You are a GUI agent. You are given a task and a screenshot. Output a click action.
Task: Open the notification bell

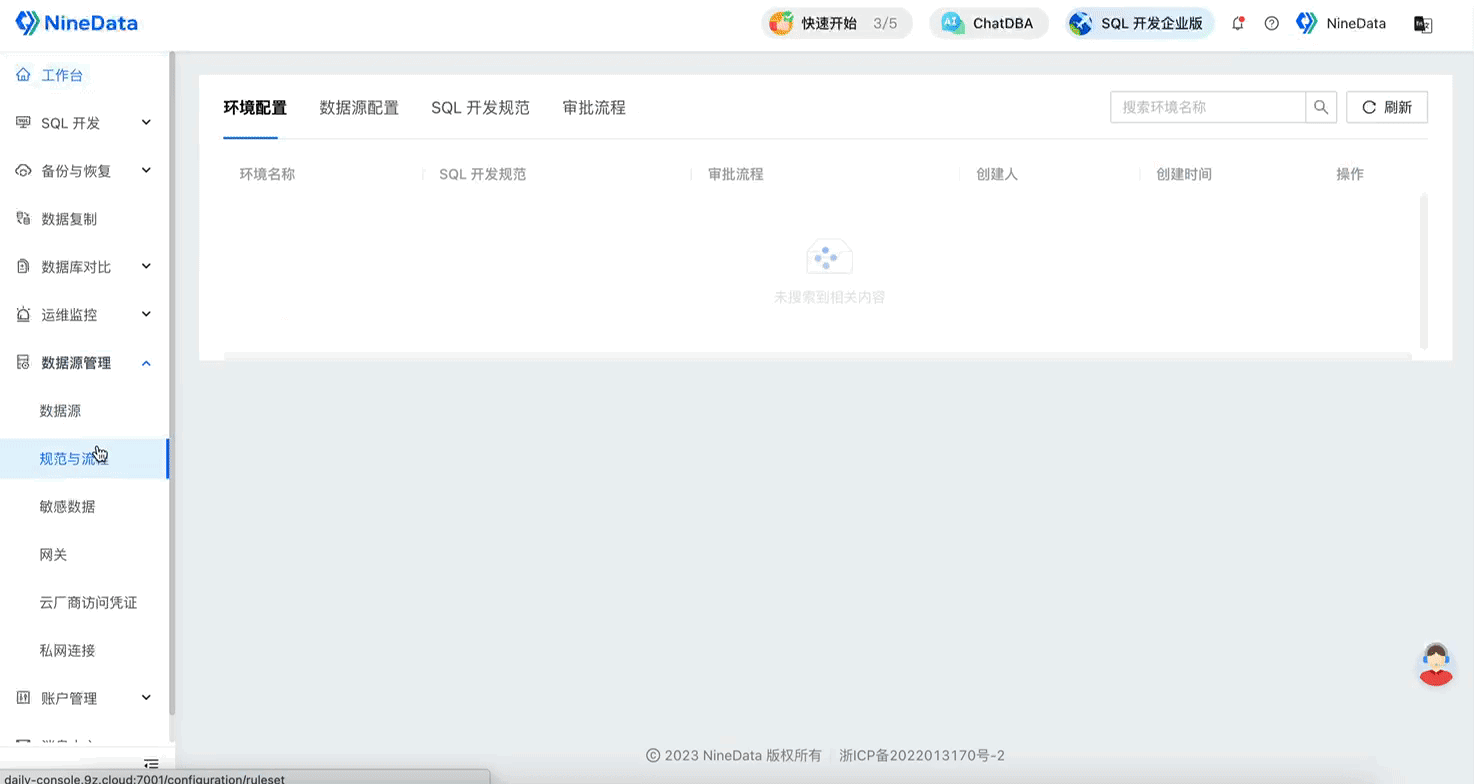[1238, 23]
